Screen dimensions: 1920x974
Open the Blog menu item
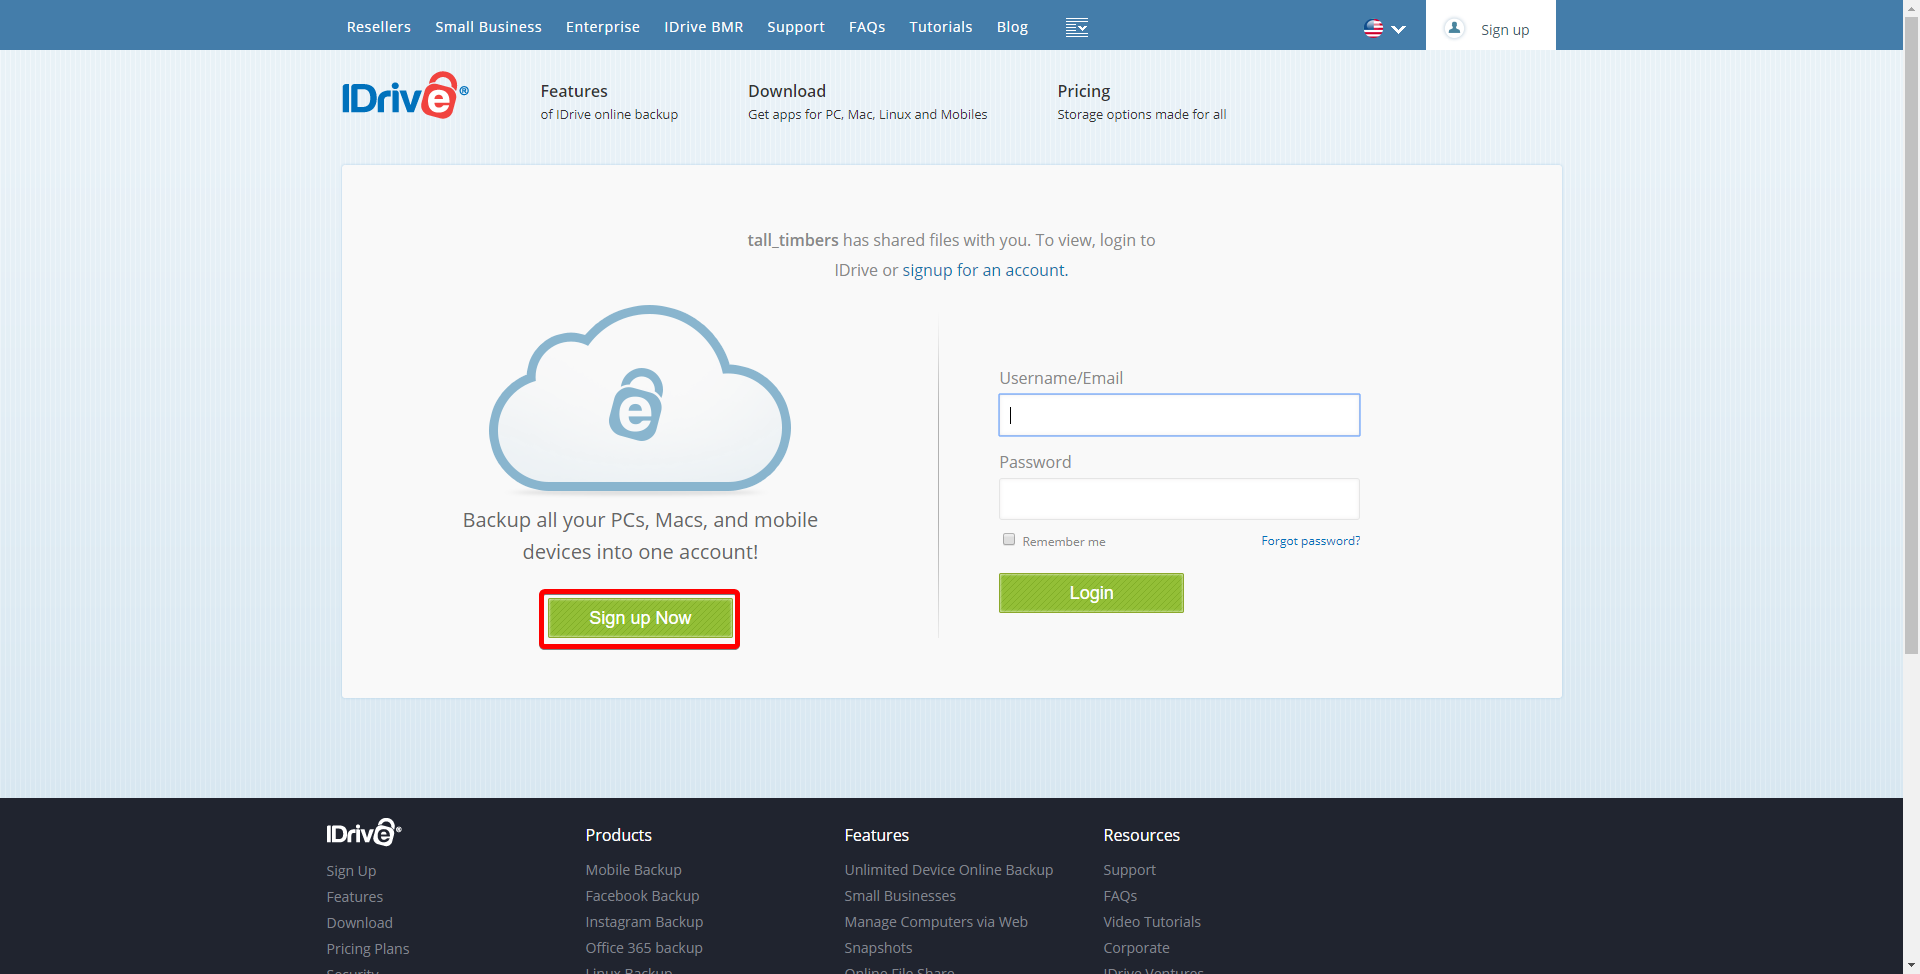[1012, 27]
